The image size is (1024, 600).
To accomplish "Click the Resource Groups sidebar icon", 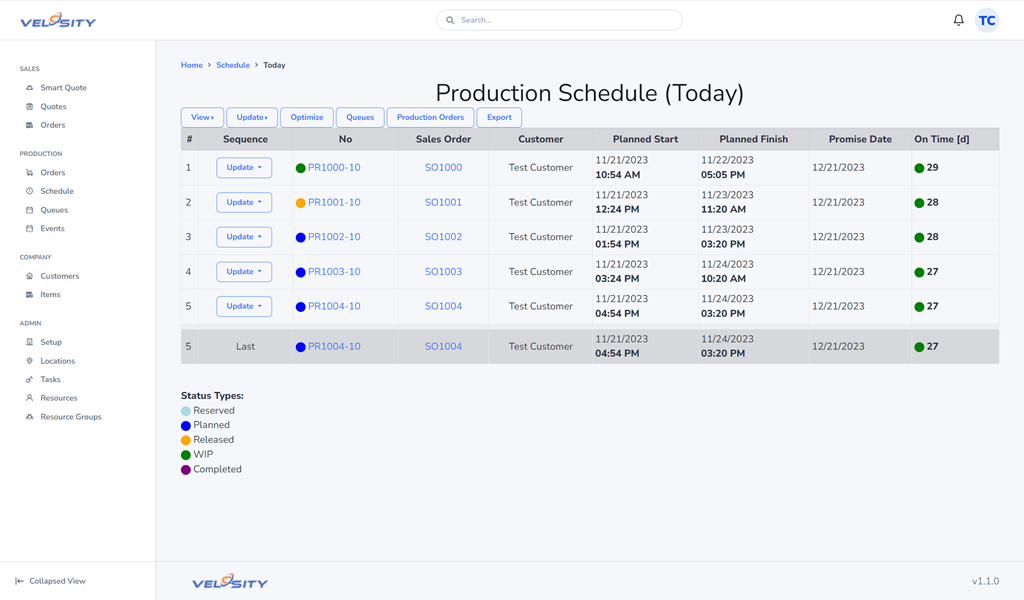I will (x=29, y=417).
